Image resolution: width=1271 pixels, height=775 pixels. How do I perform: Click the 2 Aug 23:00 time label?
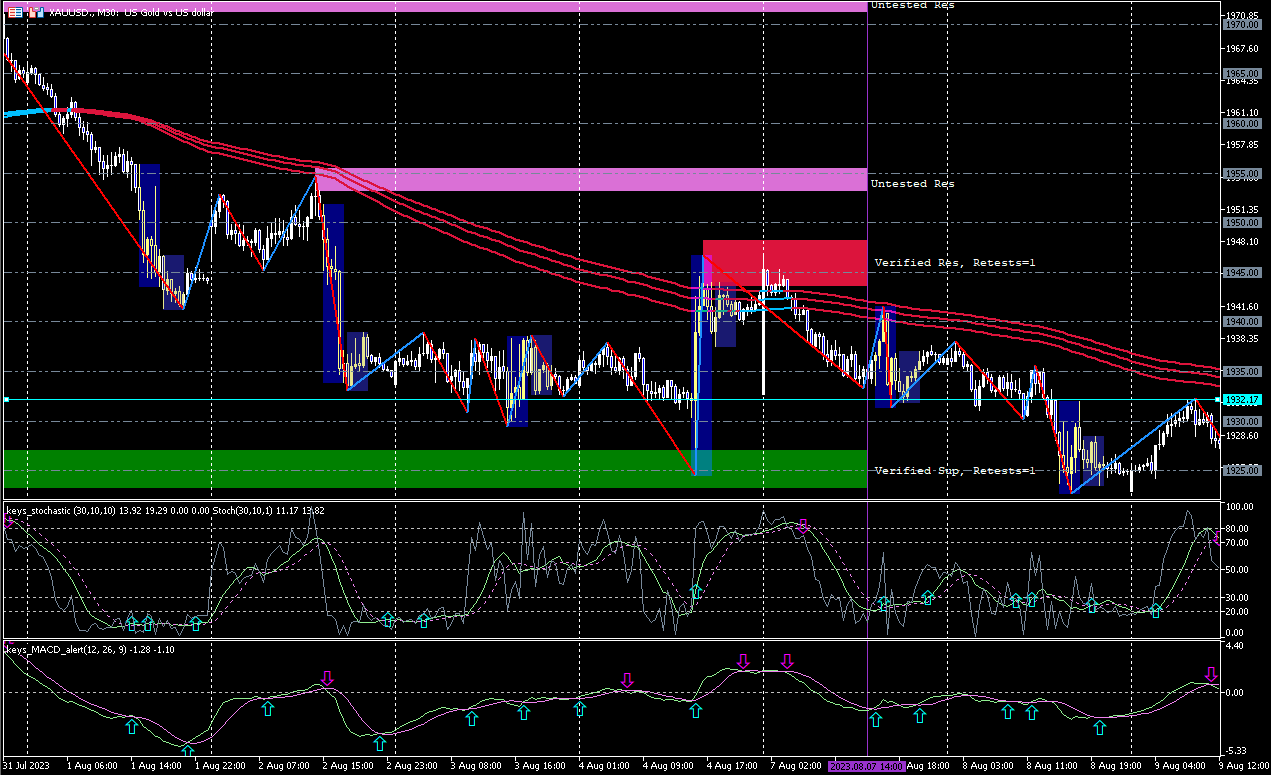pyautogui.click(x=412, y=766)
